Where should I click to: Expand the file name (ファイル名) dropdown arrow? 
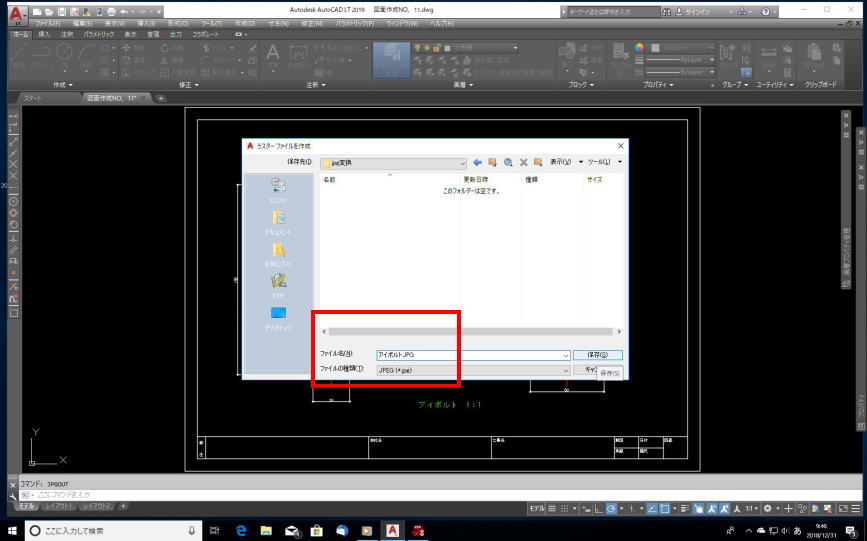pos(566,355)
